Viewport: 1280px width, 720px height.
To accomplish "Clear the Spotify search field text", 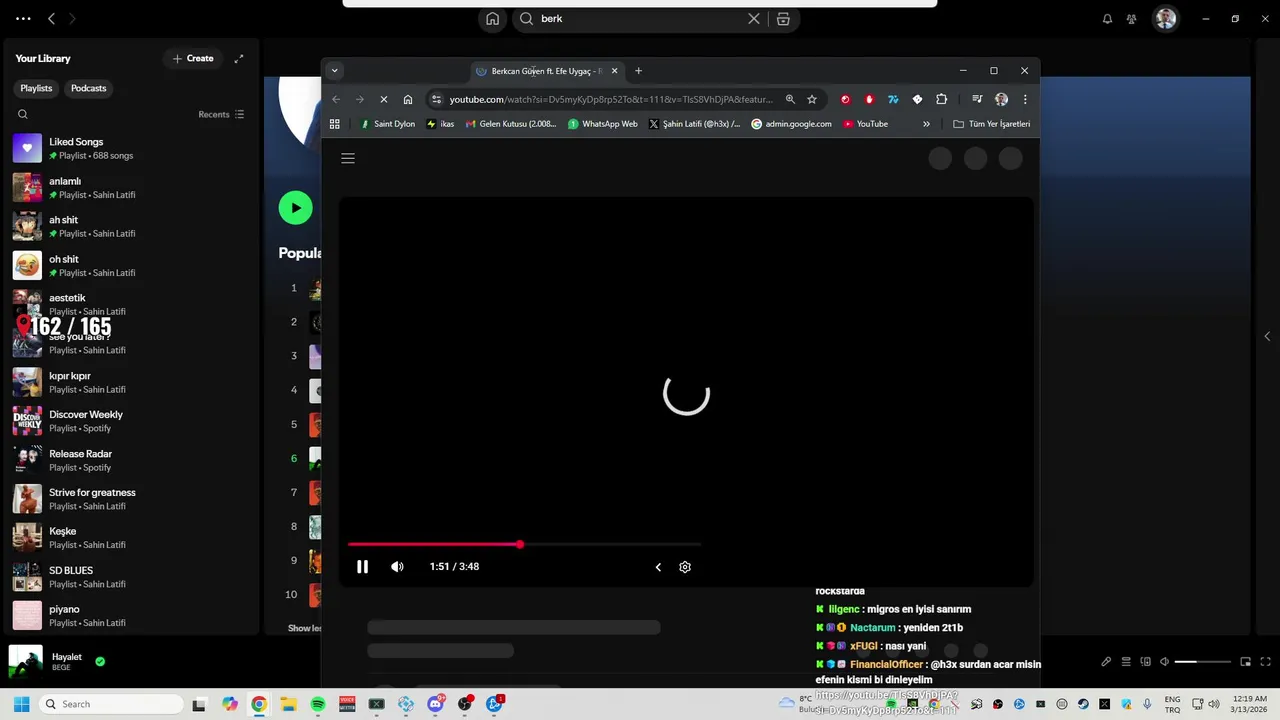I will (754, 19).
